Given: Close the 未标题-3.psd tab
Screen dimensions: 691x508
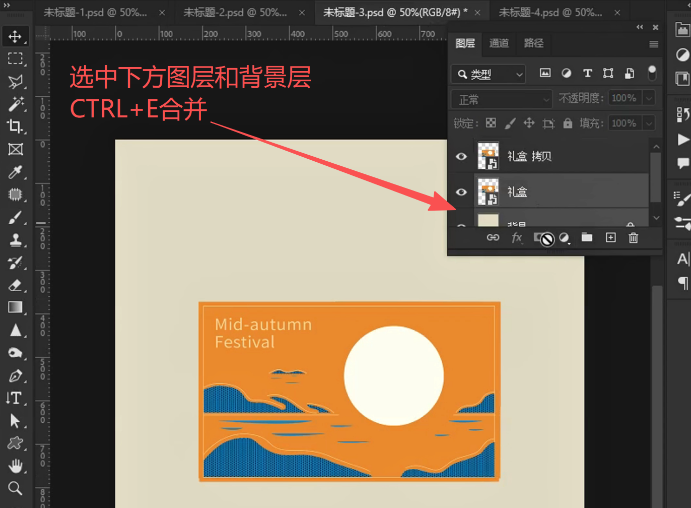Looking at the screenshot, I should tap(477, 13).
